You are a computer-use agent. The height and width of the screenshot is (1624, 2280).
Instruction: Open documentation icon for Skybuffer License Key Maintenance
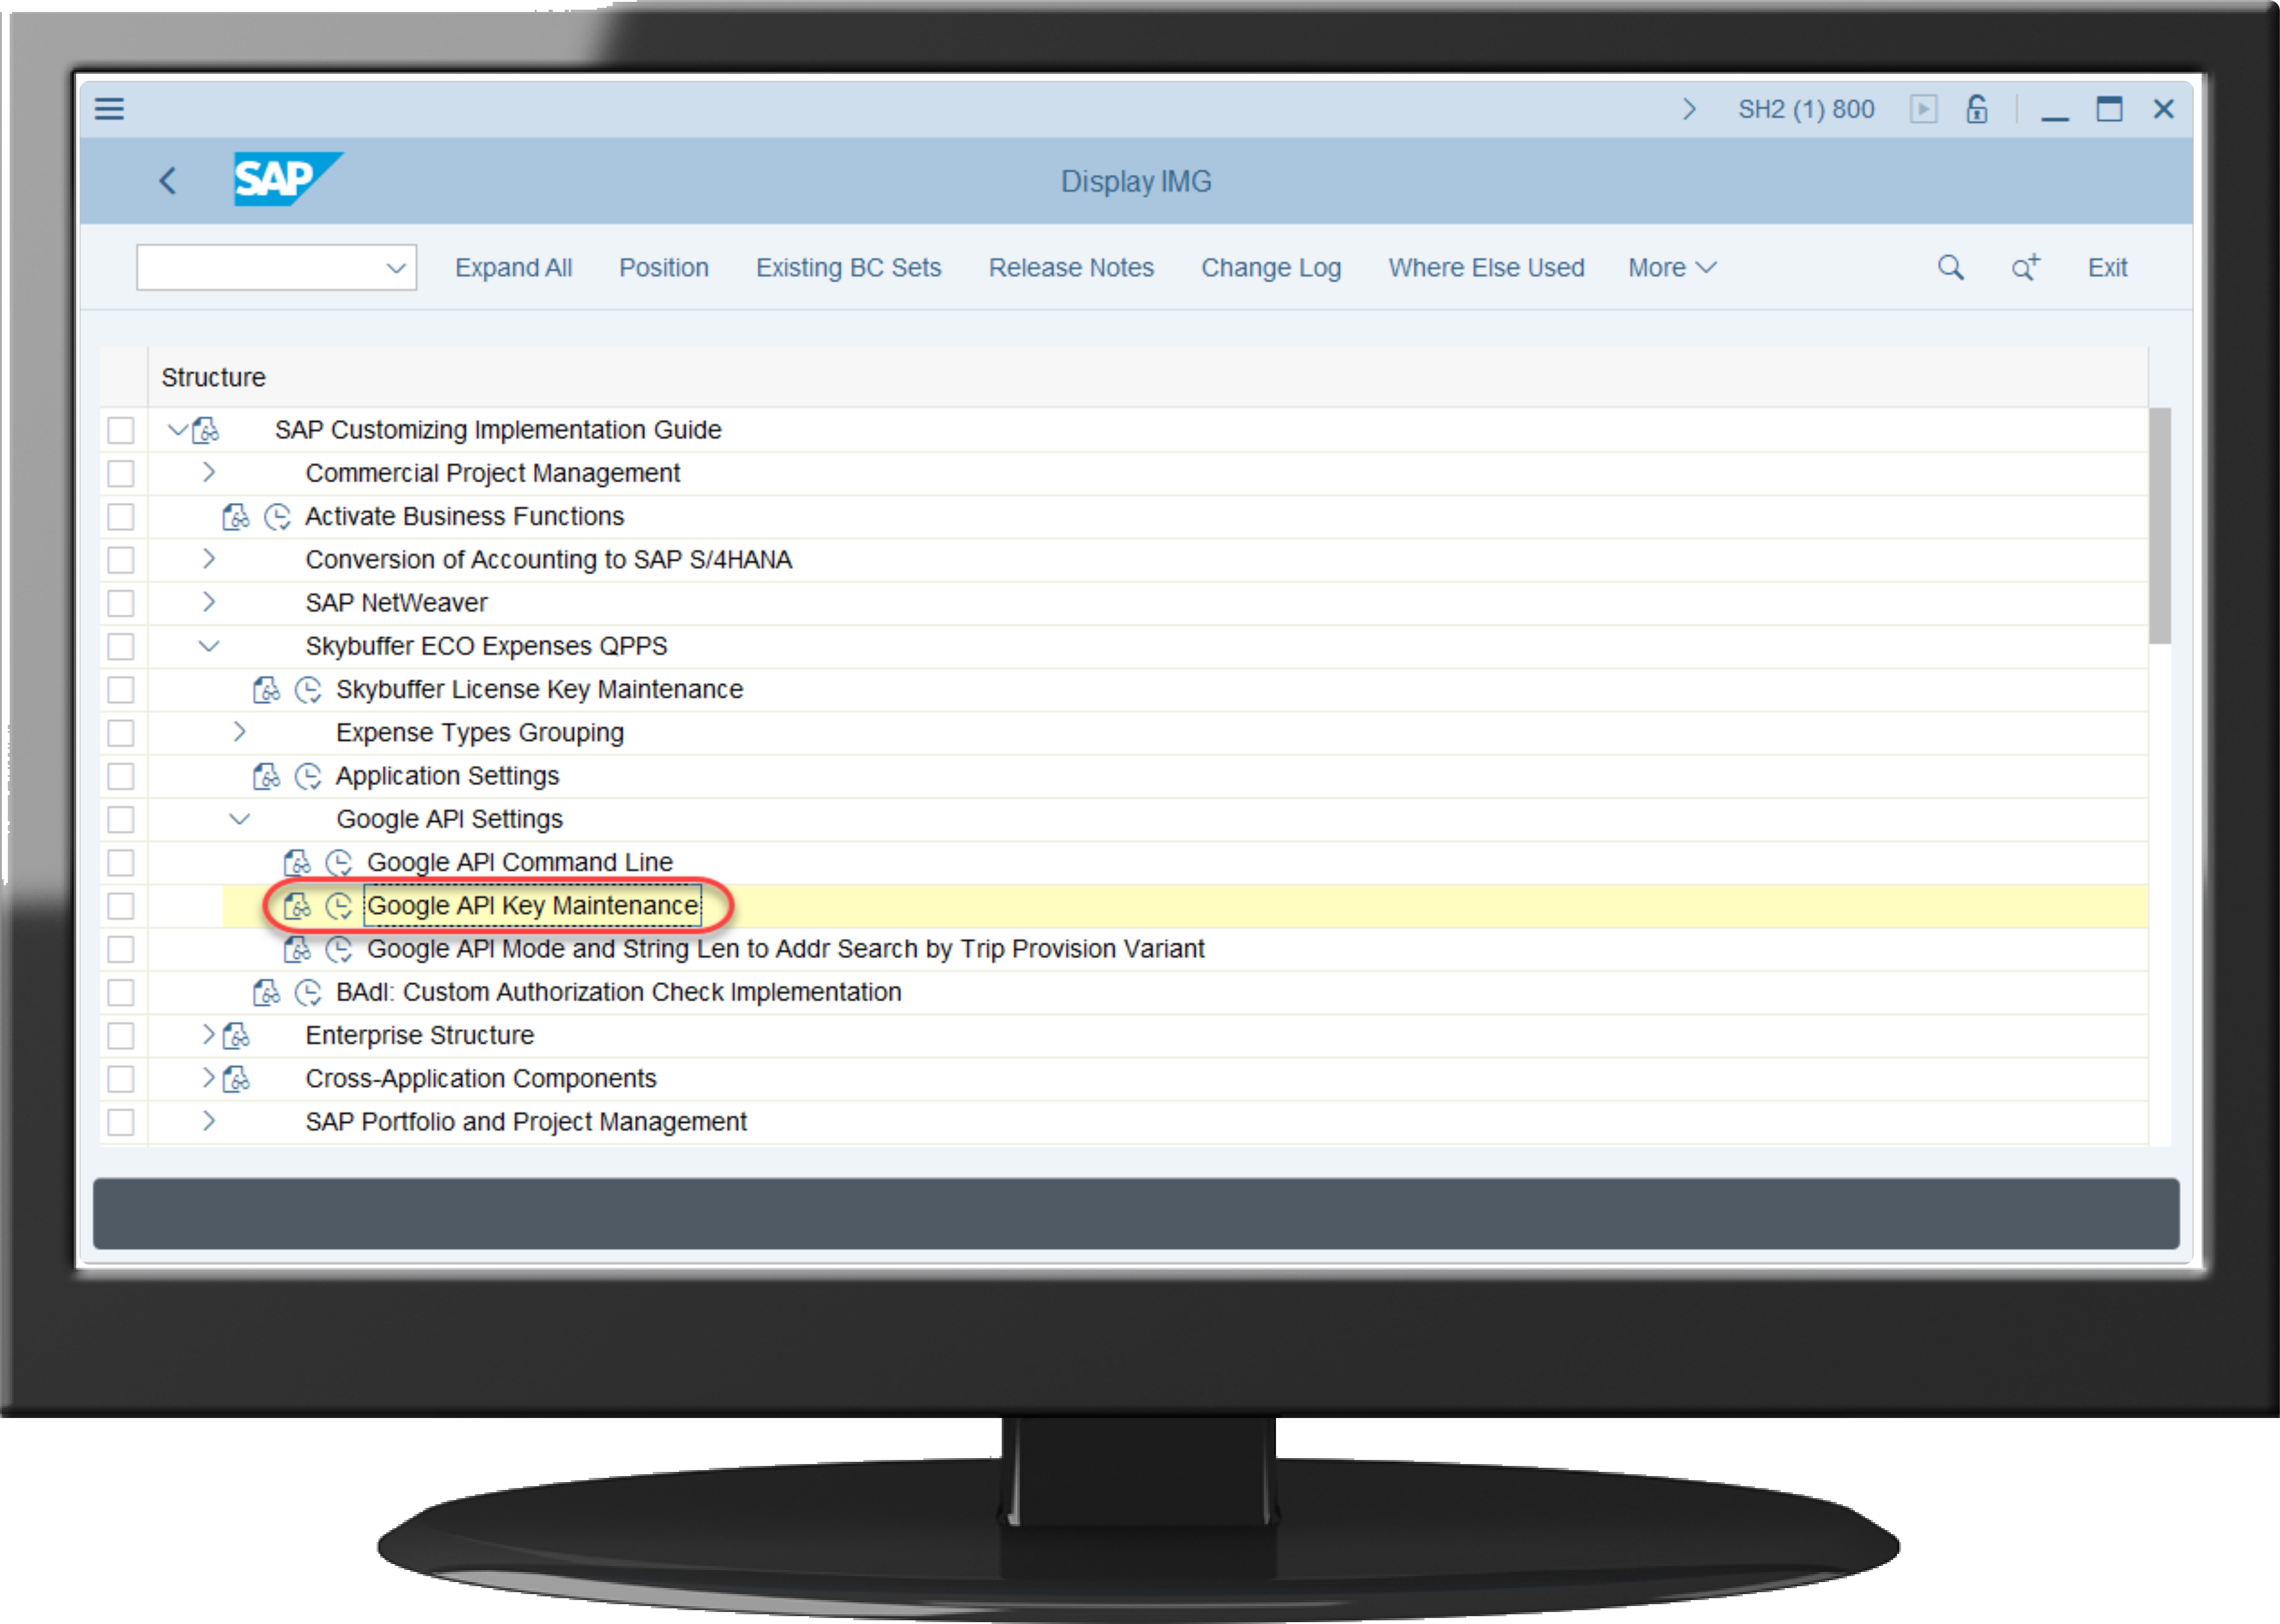[x=266, y=690]
